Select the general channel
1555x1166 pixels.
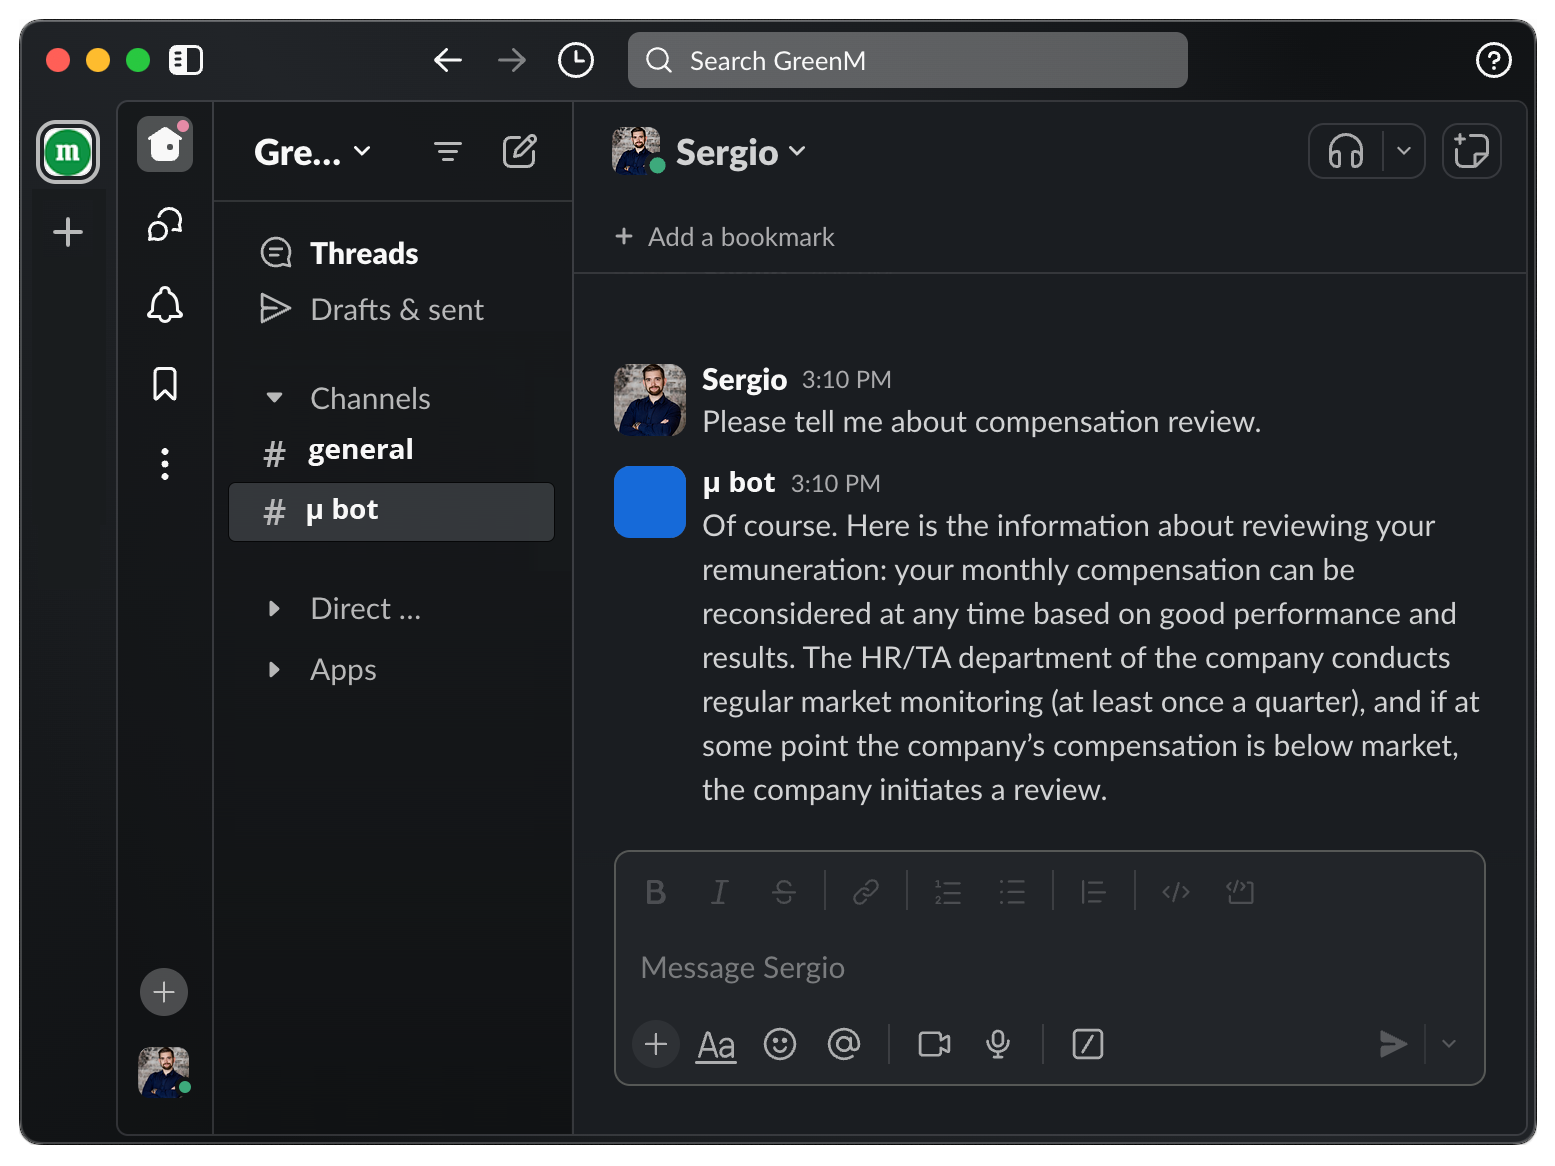click(x=360, y=450)
